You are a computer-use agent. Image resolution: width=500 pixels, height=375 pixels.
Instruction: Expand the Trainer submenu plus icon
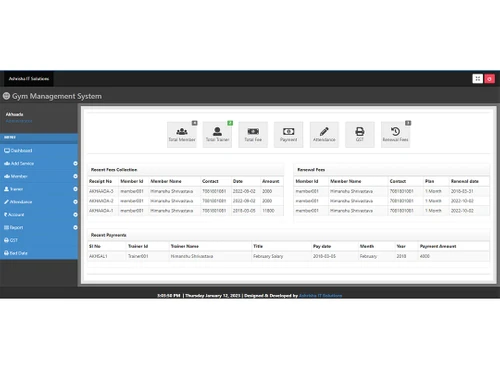click(x=75, y=189)
